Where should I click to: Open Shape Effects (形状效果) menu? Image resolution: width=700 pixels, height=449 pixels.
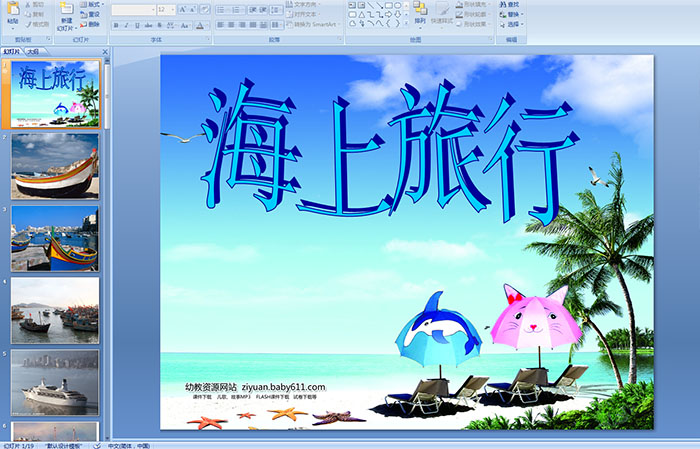tap(472, 24)
